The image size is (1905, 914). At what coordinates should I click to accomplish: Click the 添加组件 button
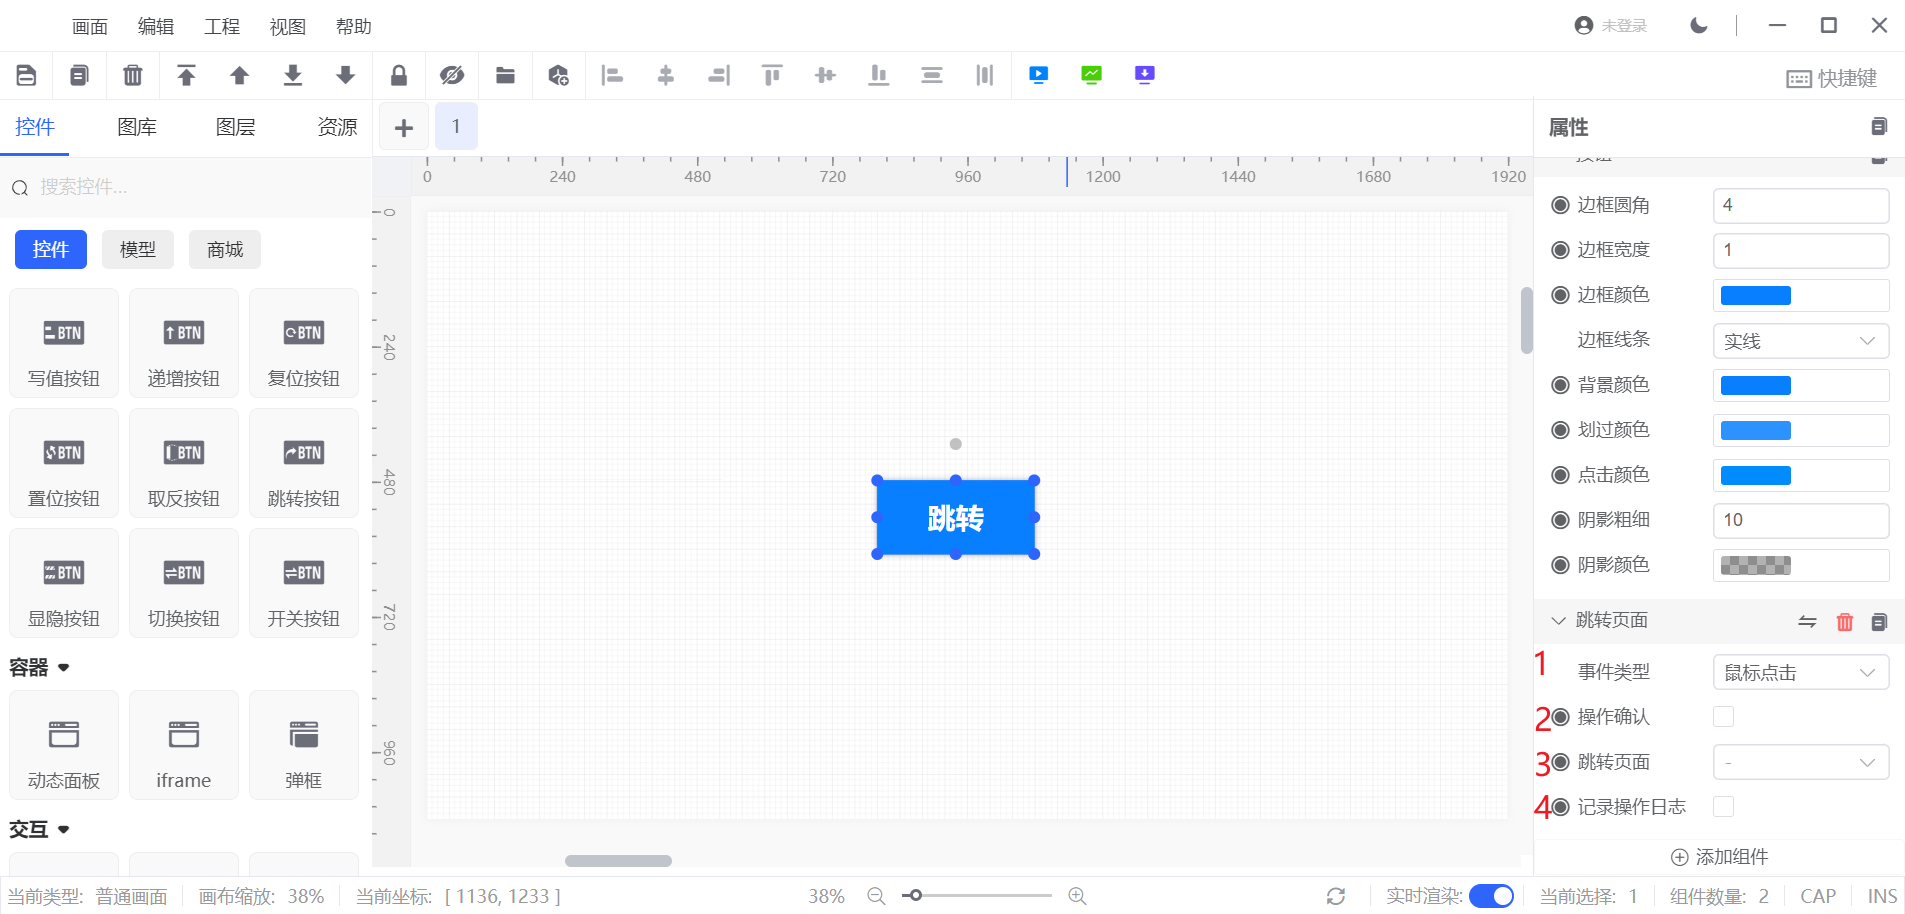pos(1719,857)
